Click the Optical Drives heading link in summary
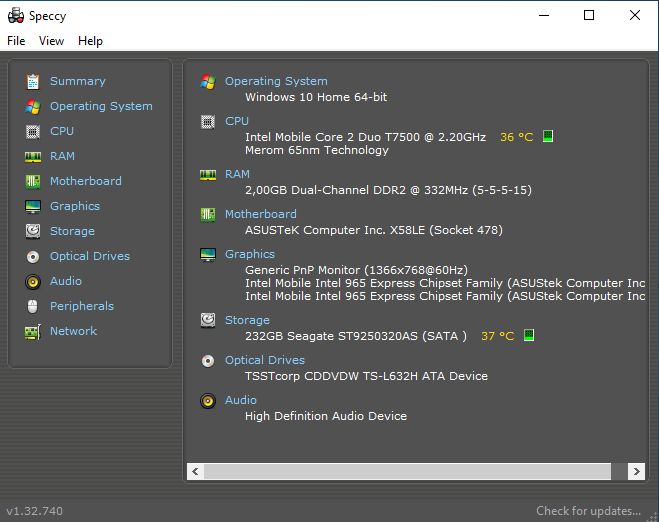This screenshot has height=522, width=659. [265, 360]
